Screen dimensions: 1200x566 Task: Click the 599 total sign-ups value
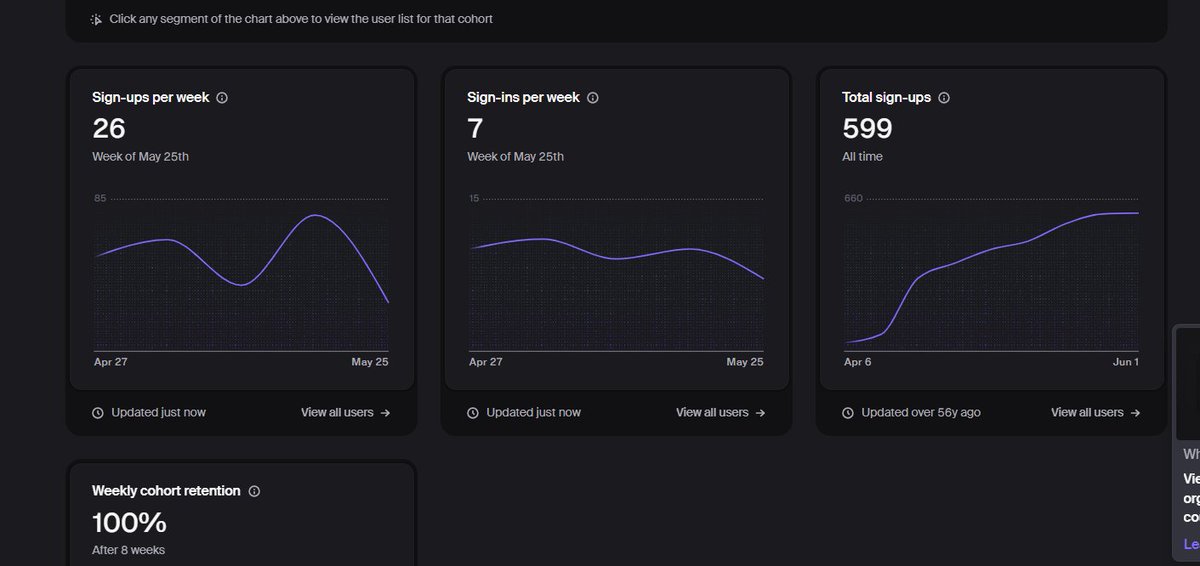[x=867, y=128]
